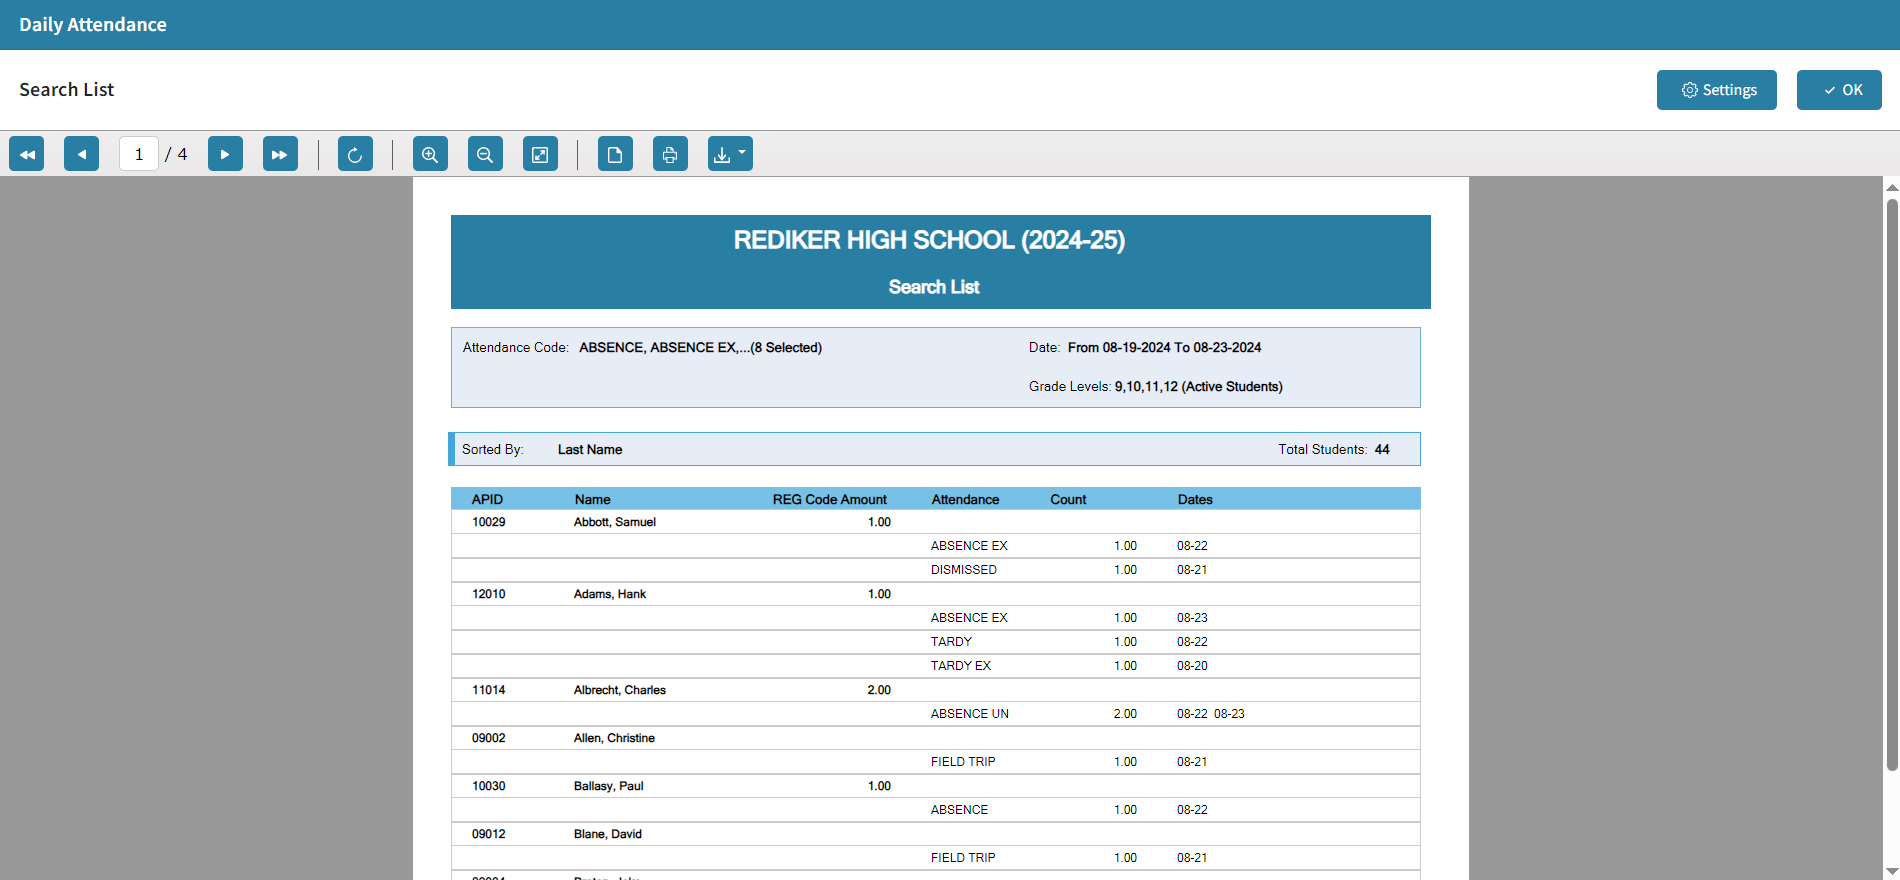Confirm with the OK button

tap(1839, 90)
